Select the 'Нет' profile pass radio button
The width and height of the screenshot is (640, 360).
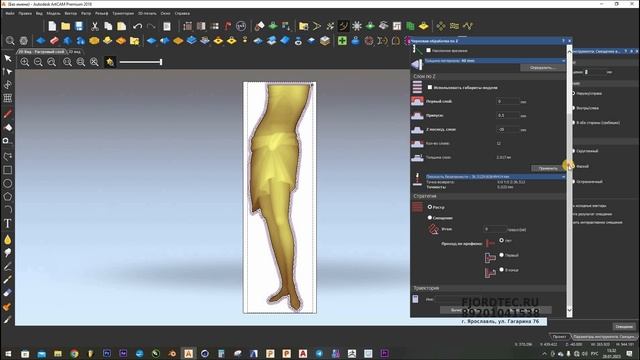point(502,240)
